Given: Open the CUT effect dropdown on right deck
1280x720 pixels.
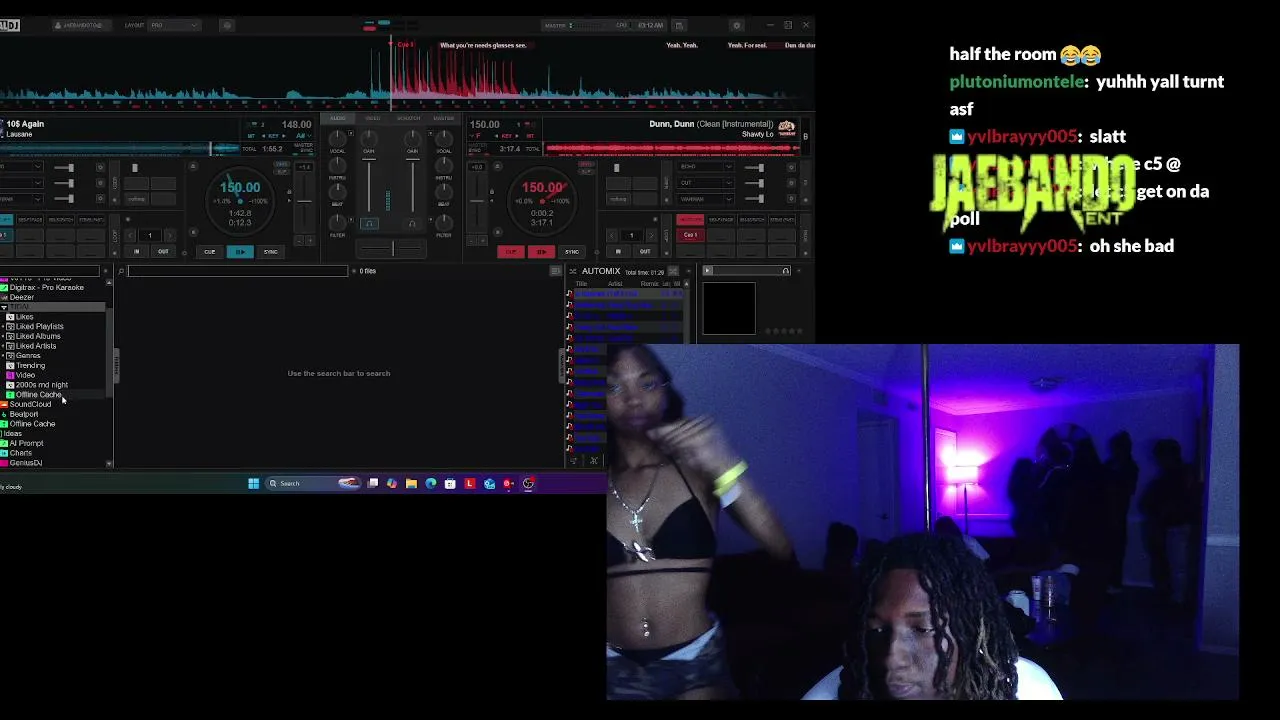Looking at the screenshot, I should click(x=705, y=183).
